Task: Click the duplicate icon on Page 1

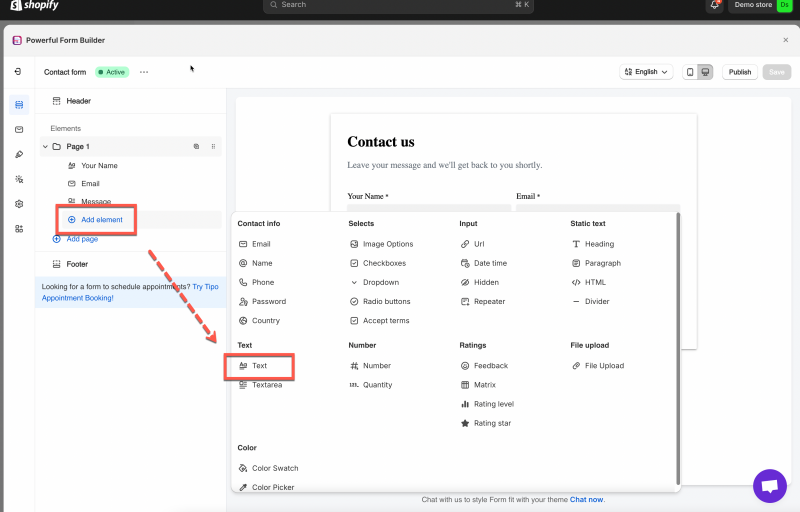Action: point(197,147)
